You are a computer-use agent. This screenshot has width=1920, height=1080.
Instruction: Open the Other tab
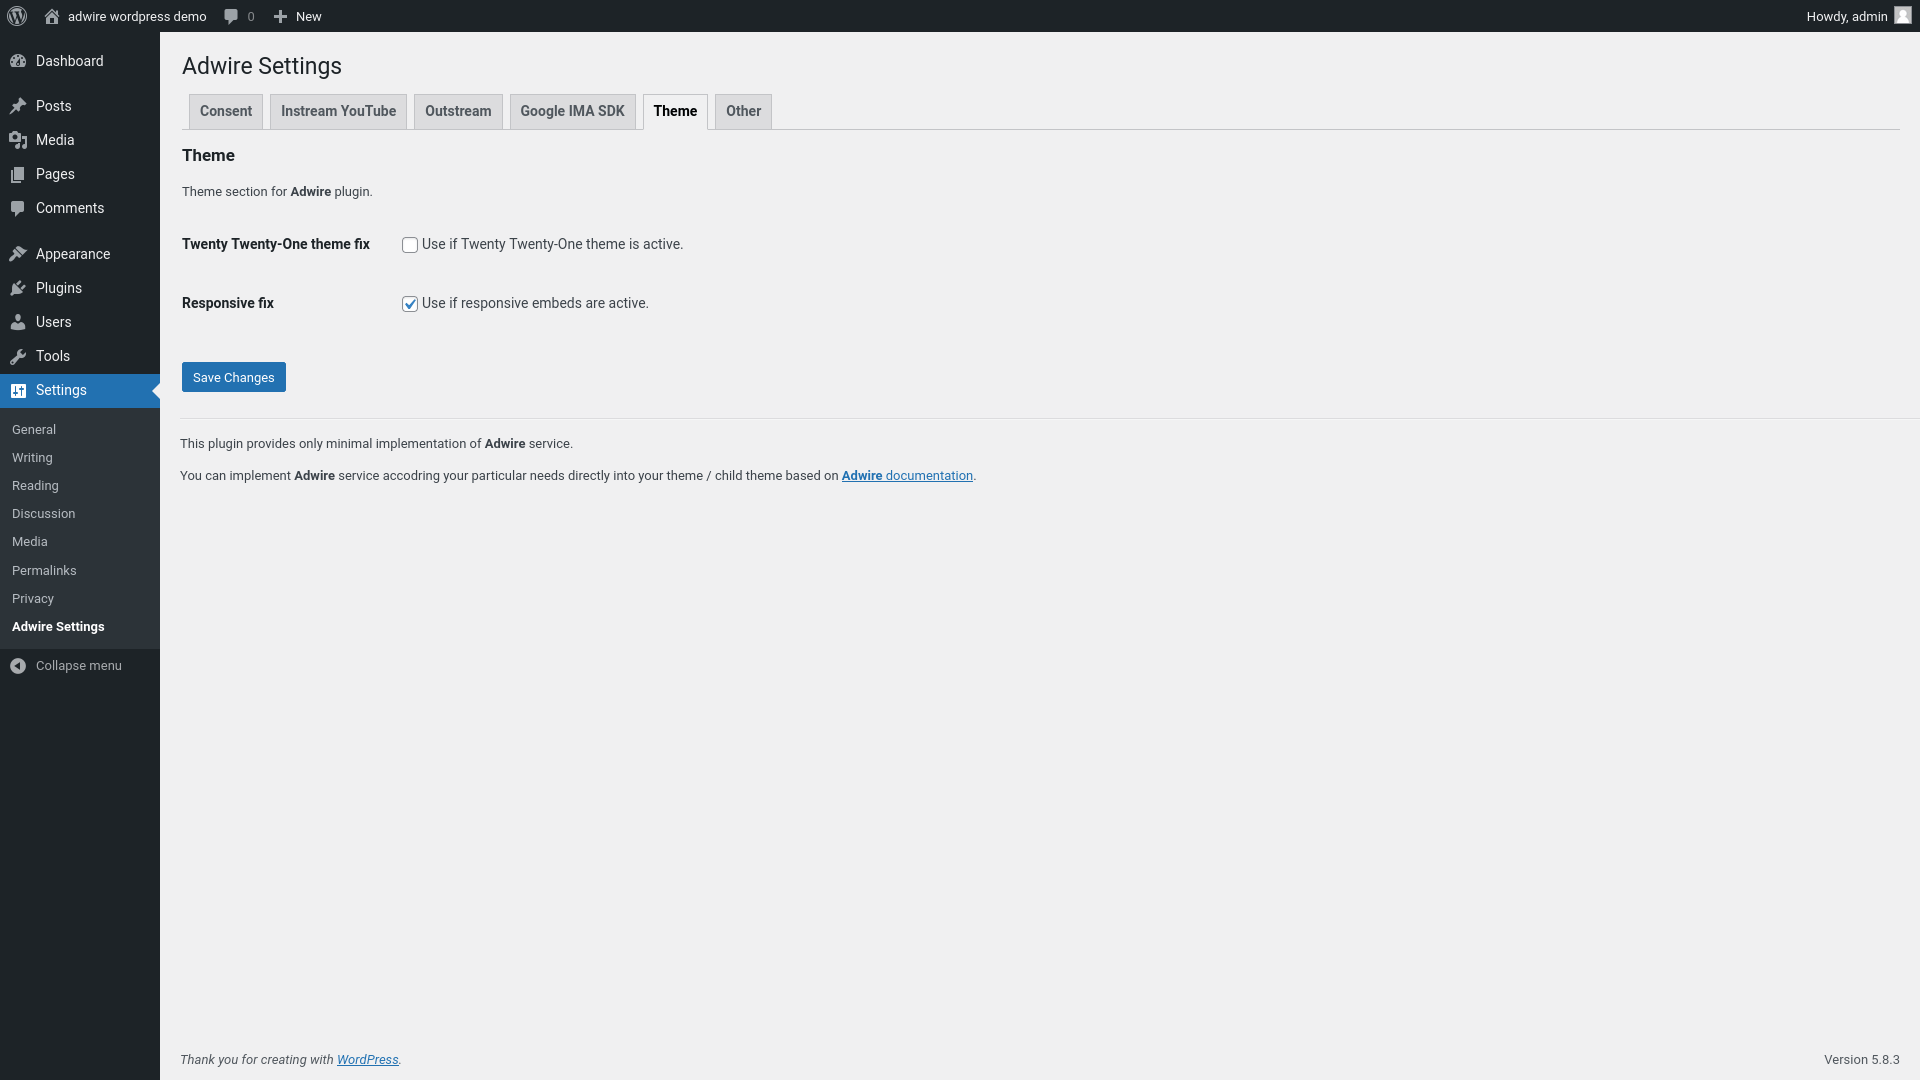(743, 111)
